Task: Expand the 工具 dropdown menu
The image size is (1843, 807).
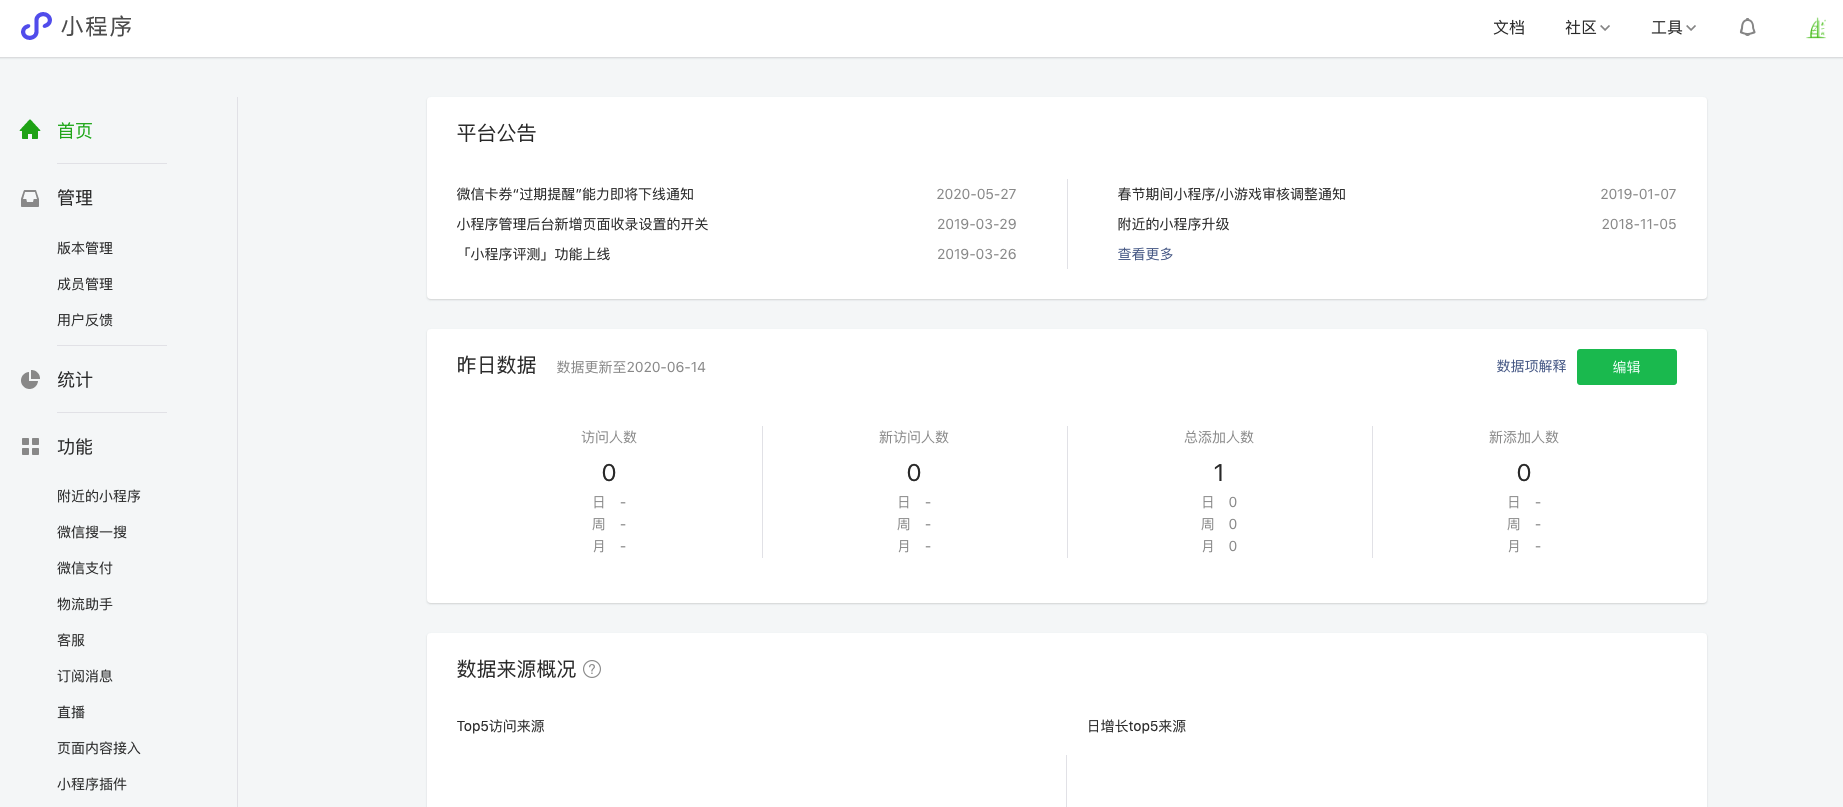Action: point(1673,28)
